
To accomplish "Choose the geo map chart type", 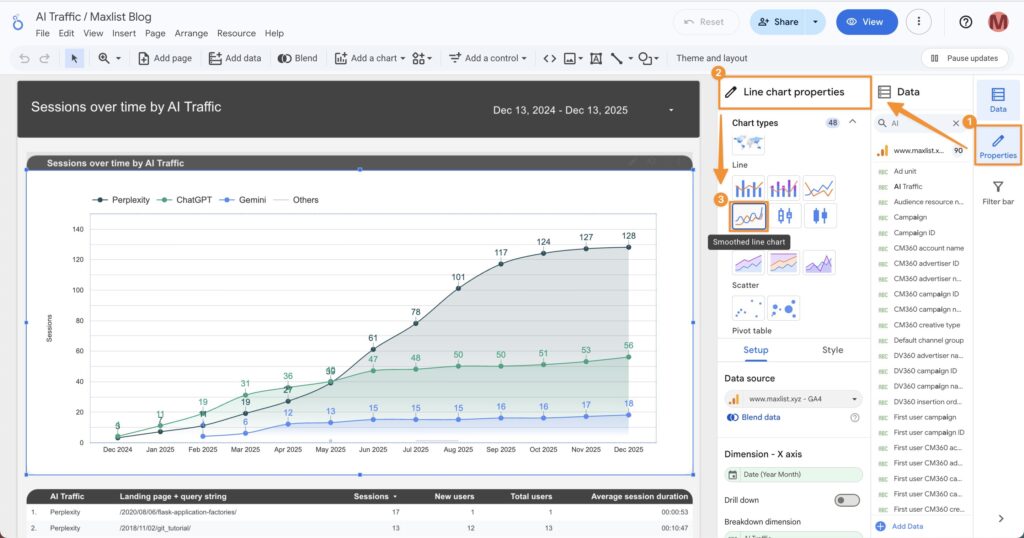I will click(x=748, y=142).
